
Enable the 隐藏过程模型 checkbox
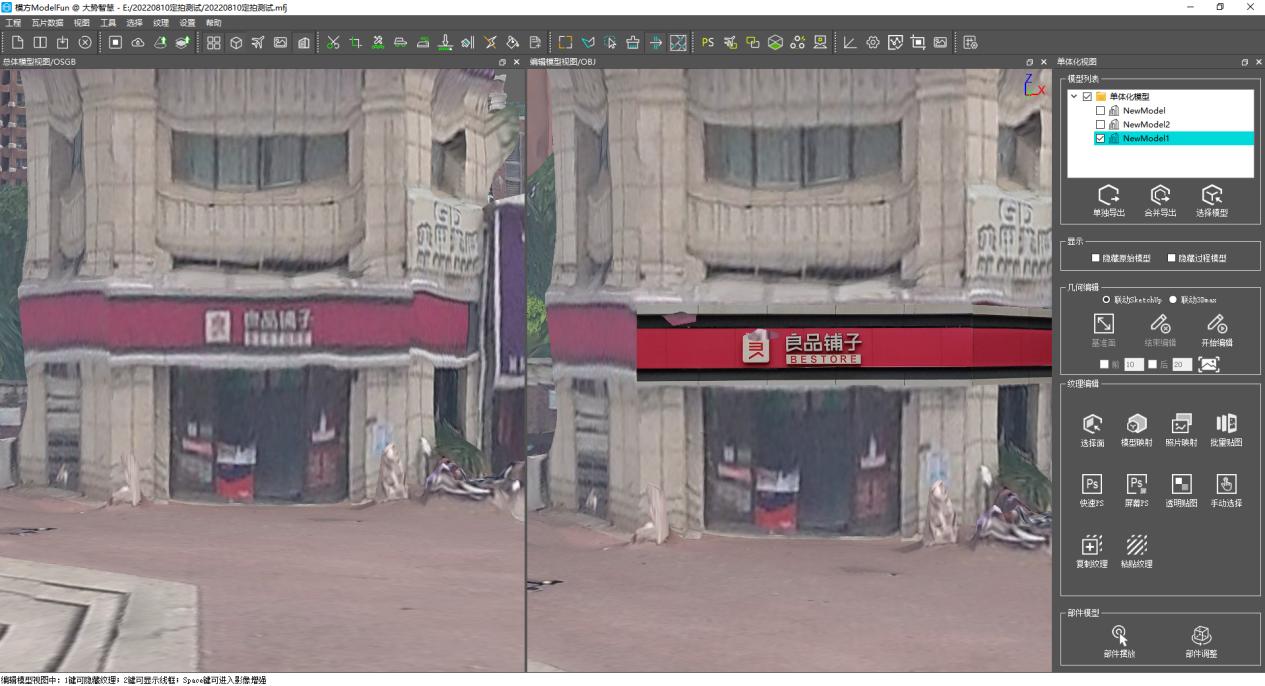tap(1172, 258)
